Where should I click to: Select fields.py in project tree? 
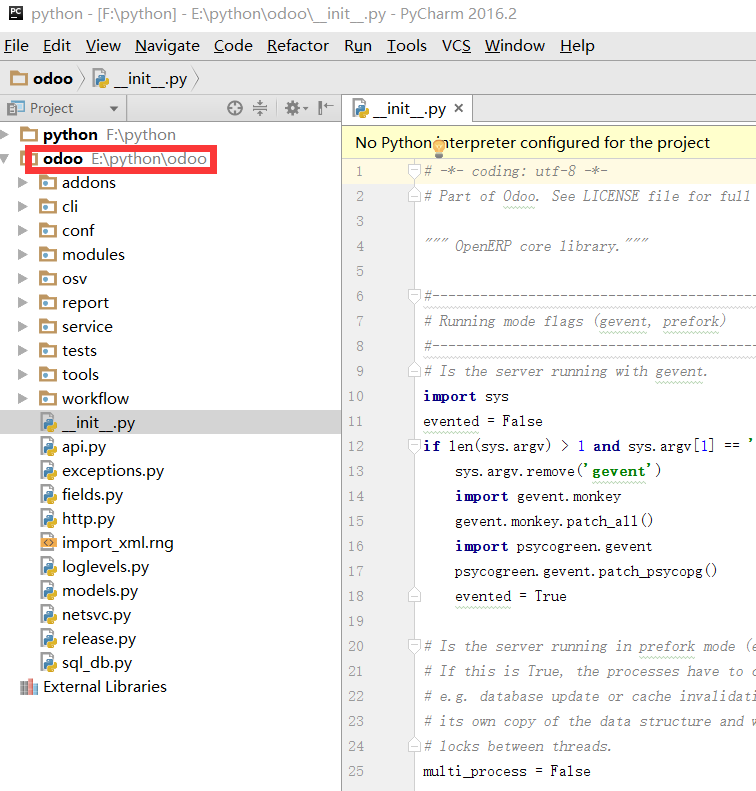tap(92, 495)
